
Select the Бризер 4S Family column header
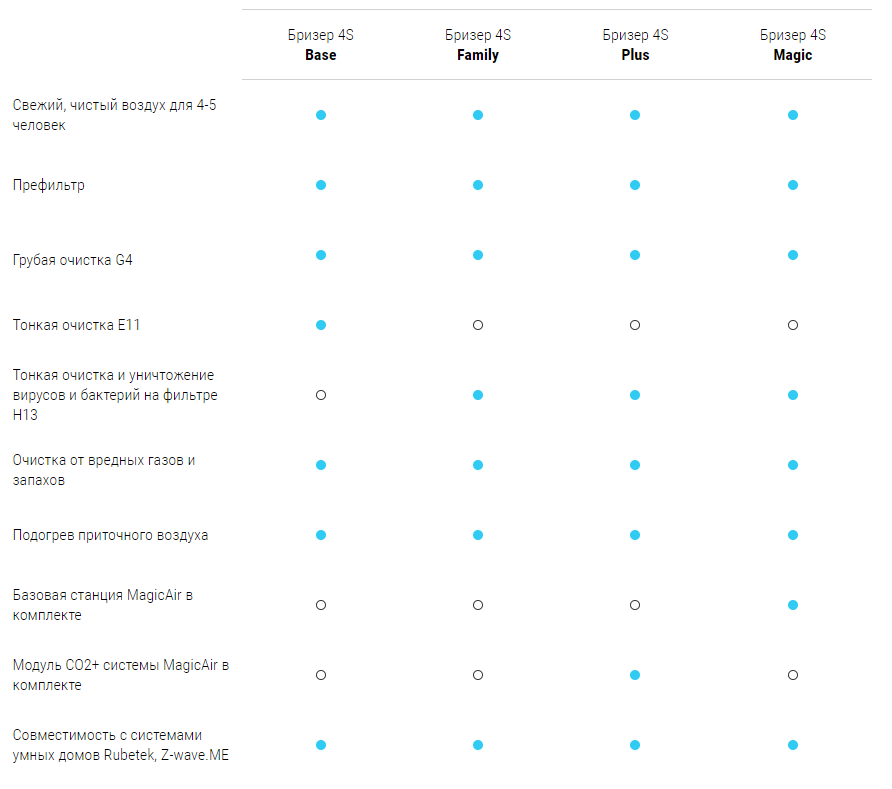(478, 45)
